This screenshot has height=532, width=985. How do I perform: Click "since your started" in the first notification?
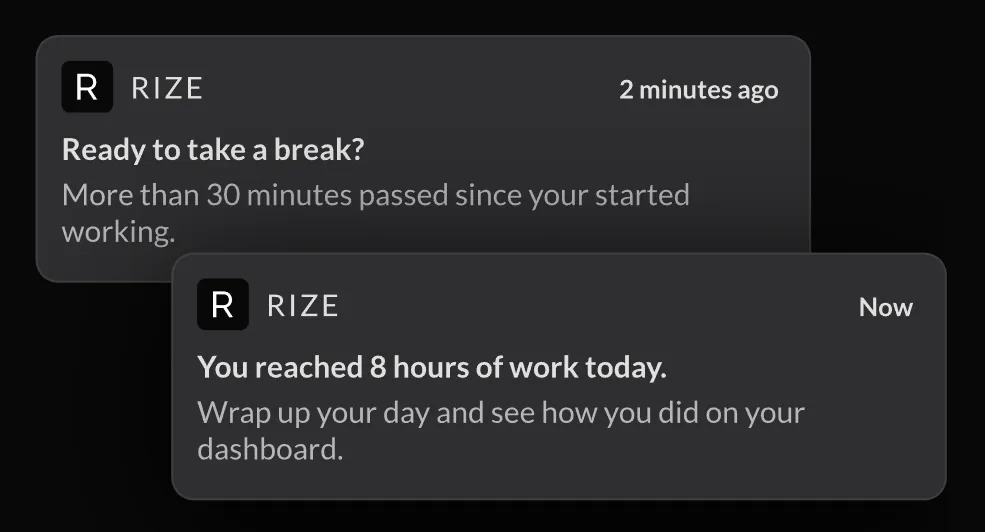coord(572,196)
